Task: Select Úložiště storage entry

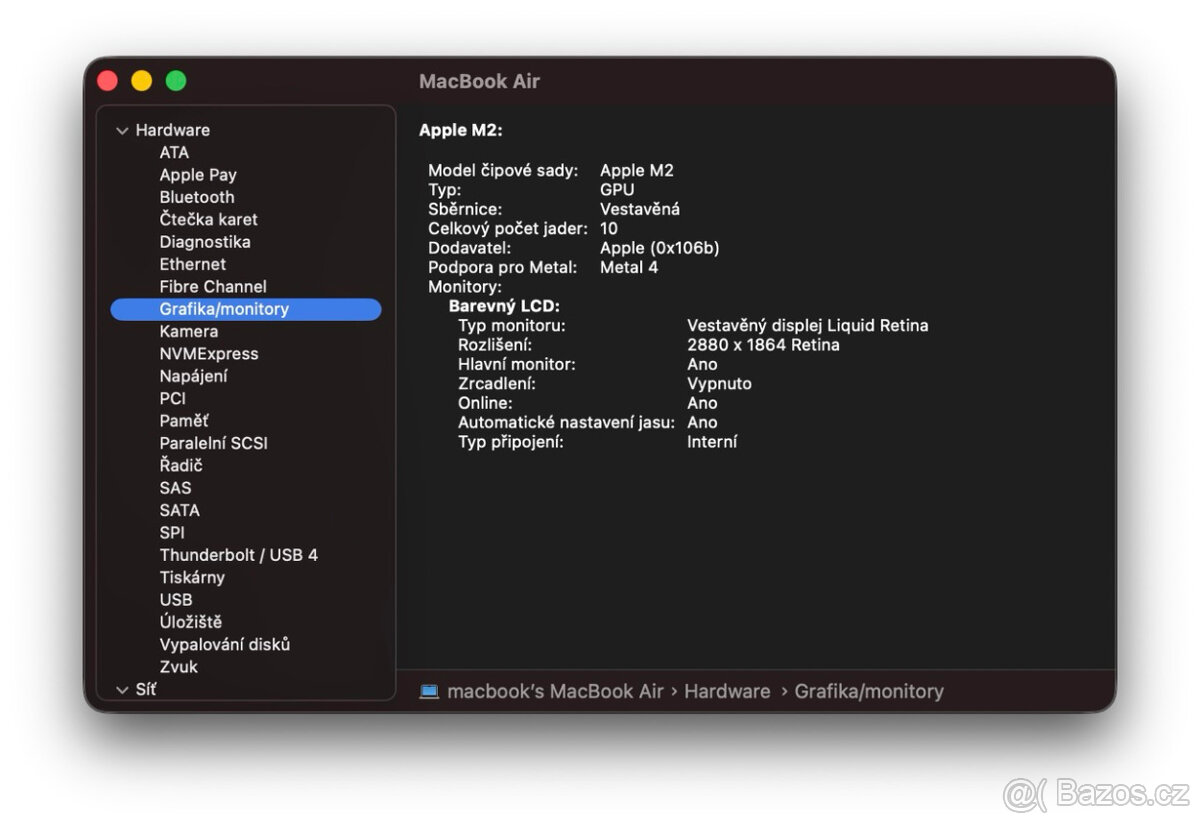Action: [x=191, y=622]
